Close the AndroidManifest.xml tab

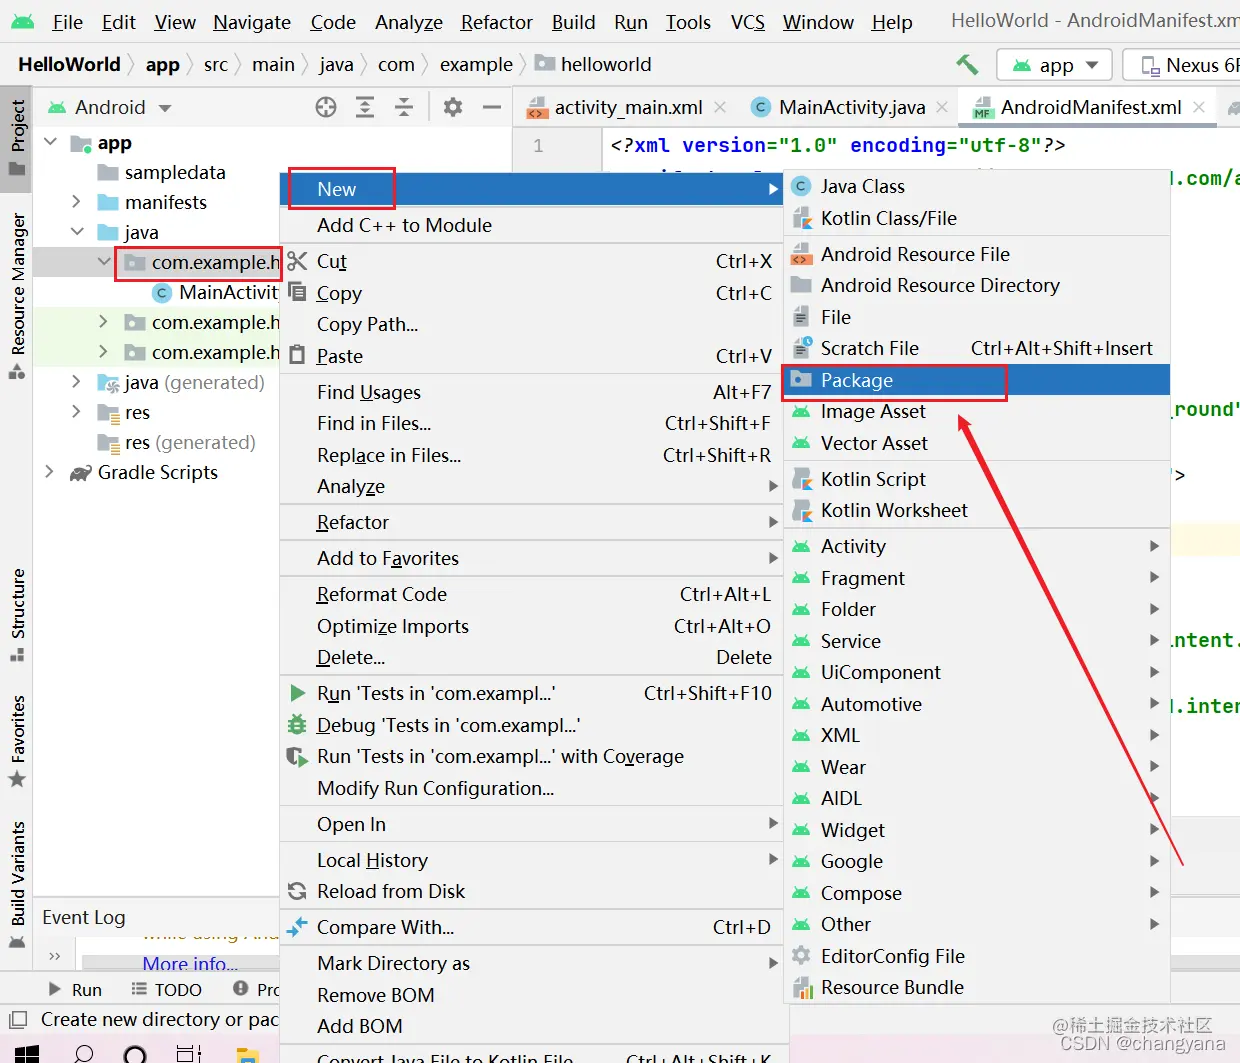pos(1199,107)
